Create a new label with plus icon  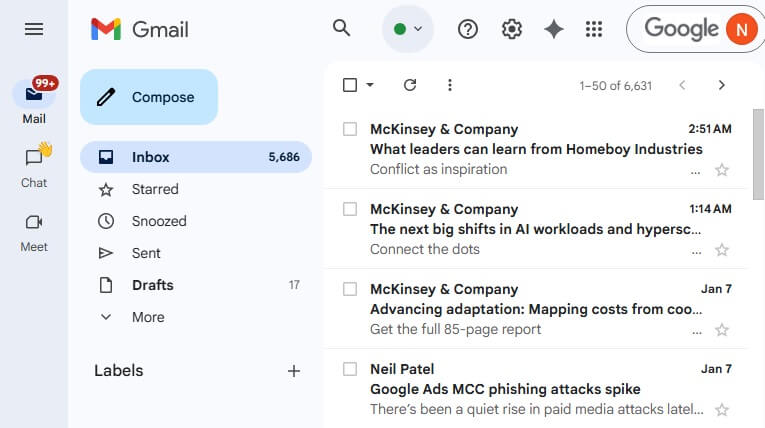(294, 371)
